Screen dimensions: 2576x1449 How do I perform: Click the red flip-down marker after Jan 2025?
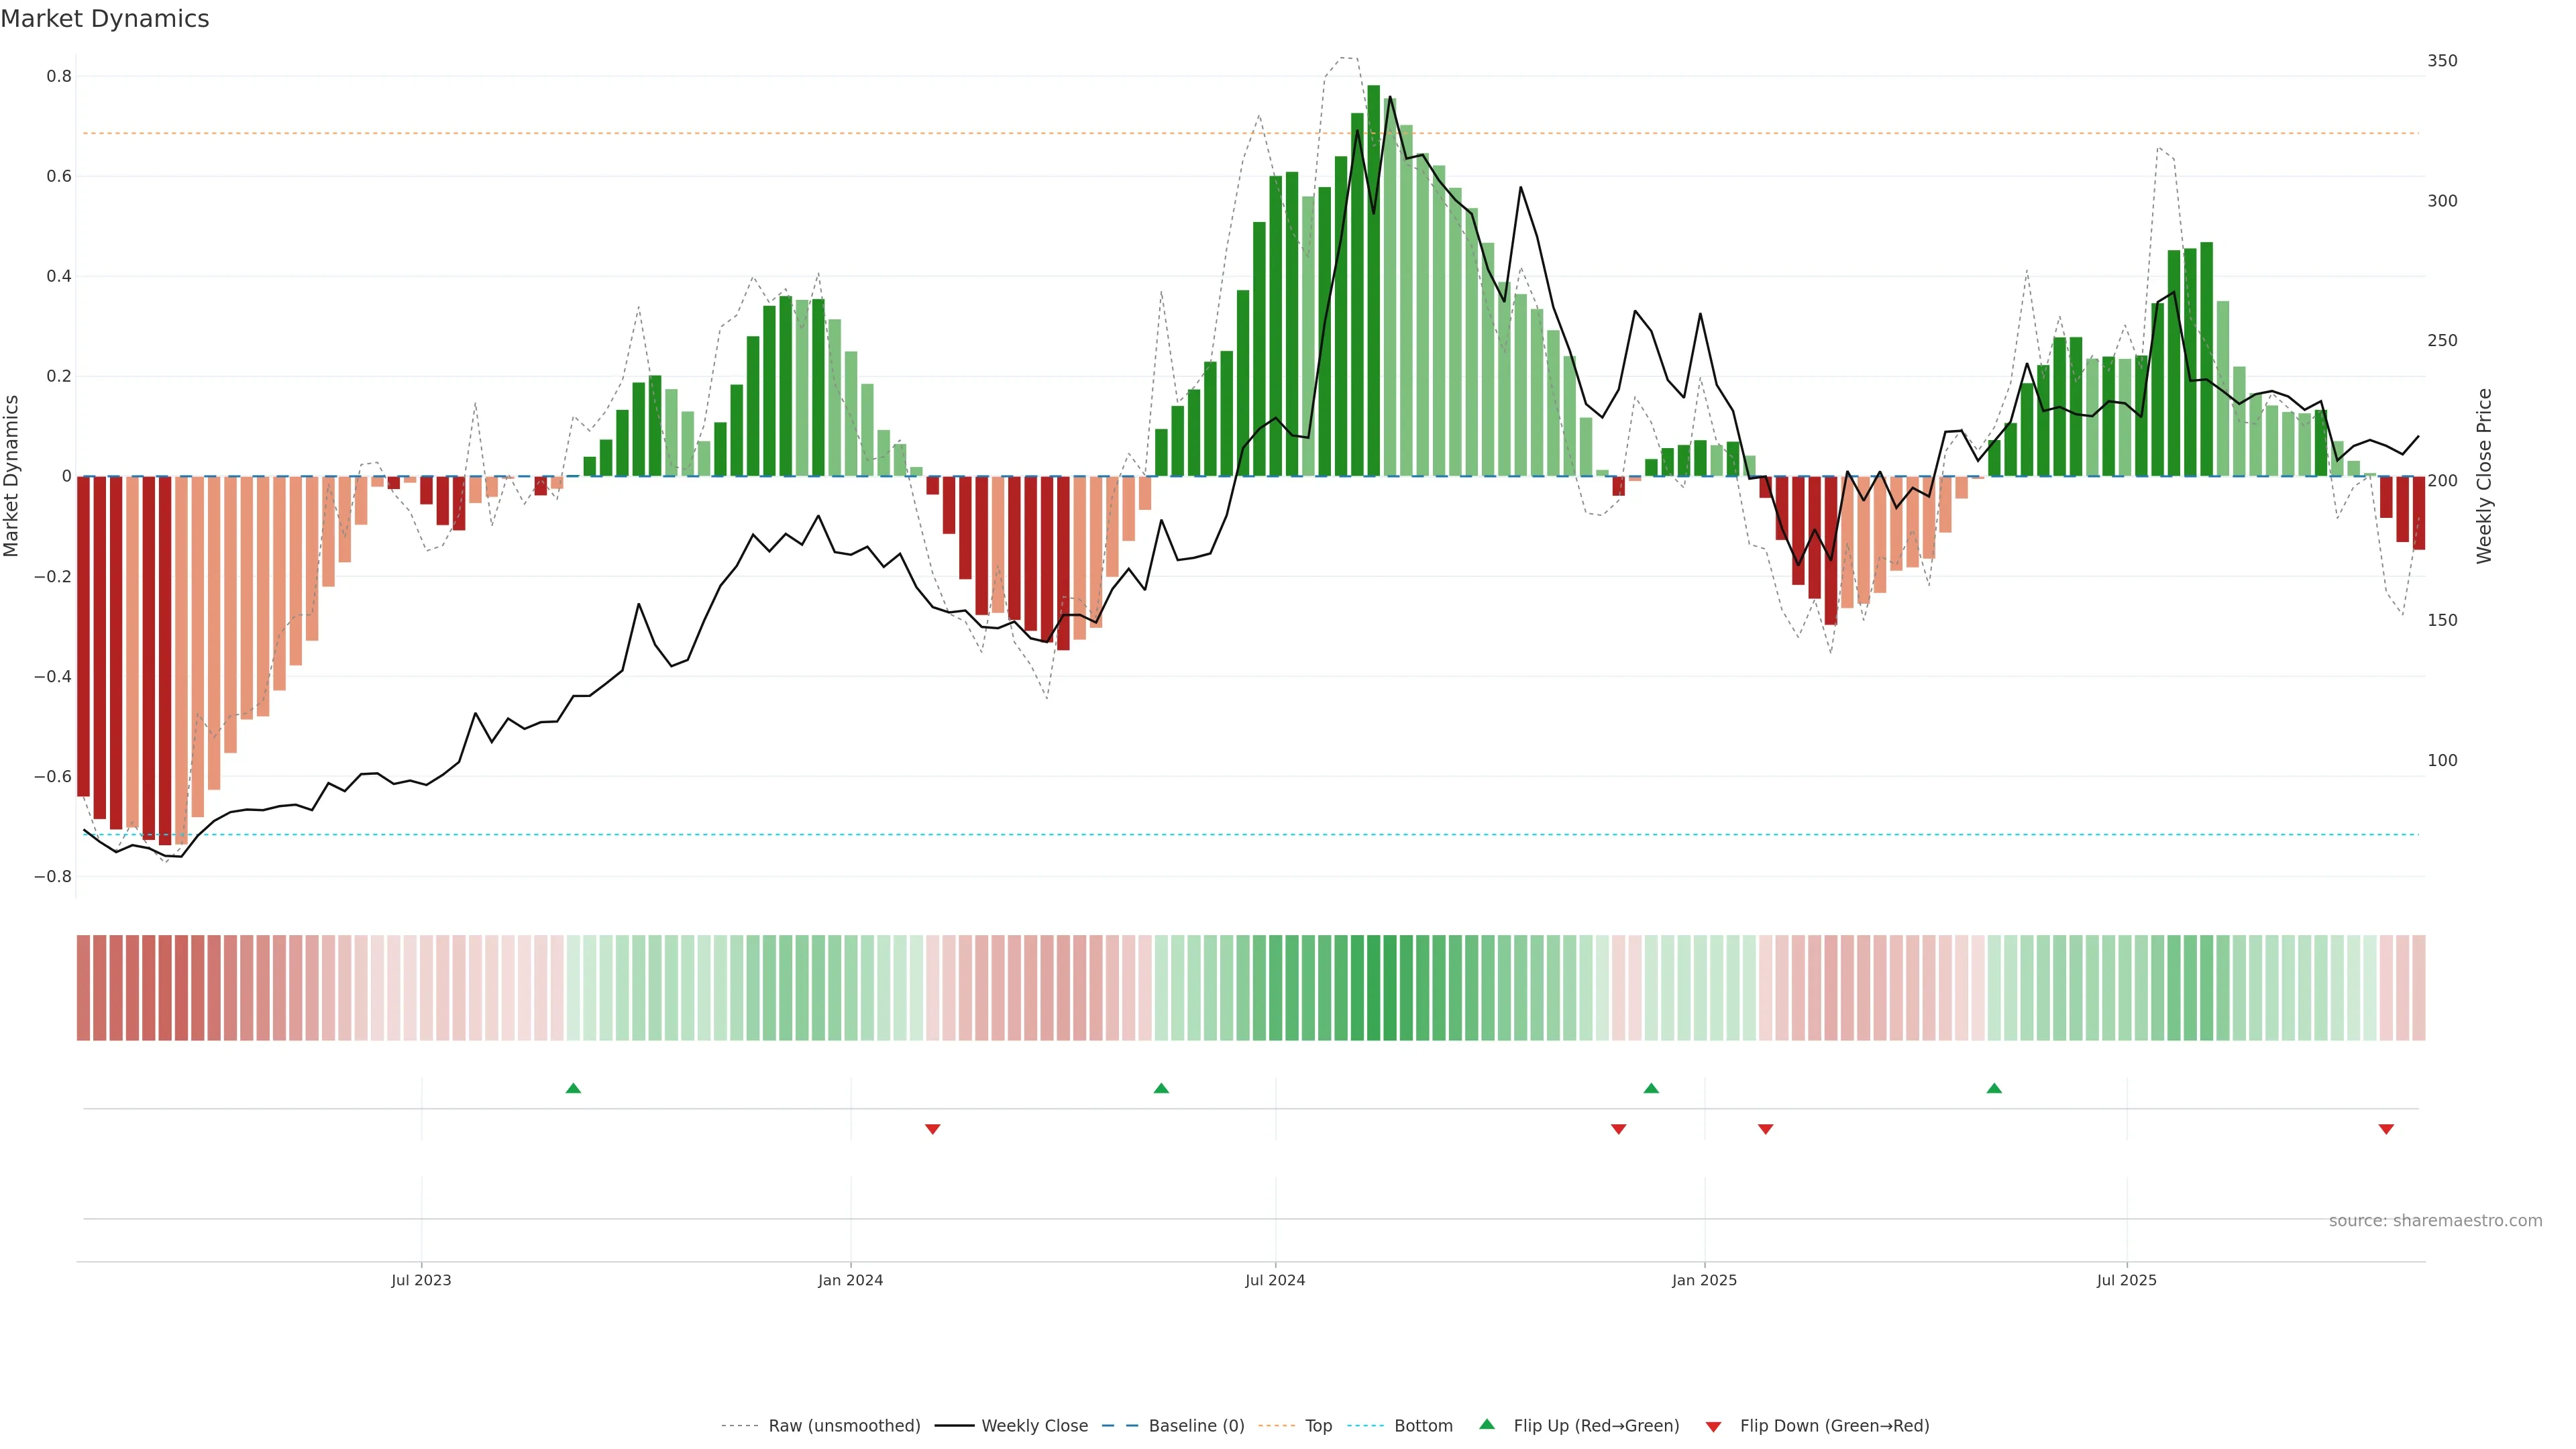pos(1765,1129)
